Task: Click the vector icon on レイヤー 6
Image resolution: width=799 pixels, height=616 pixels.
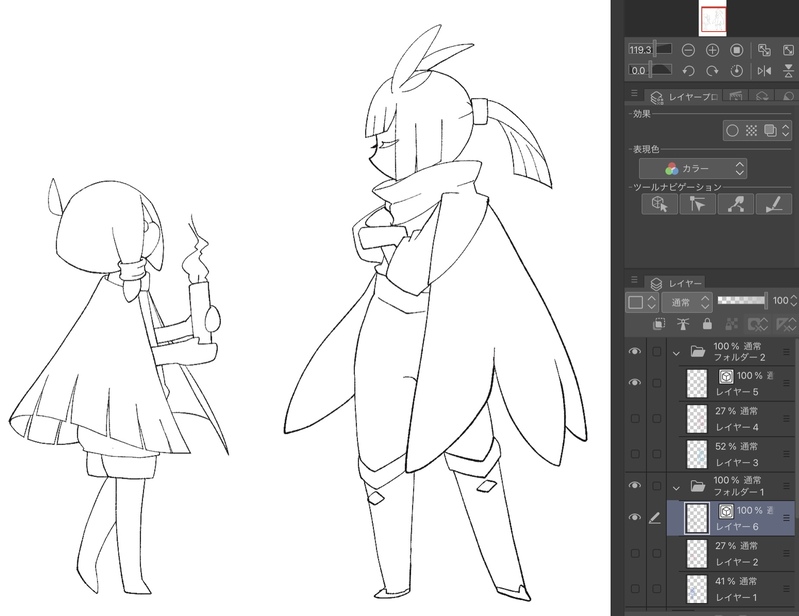Action: pyautogui.click(x=726, y=511)
